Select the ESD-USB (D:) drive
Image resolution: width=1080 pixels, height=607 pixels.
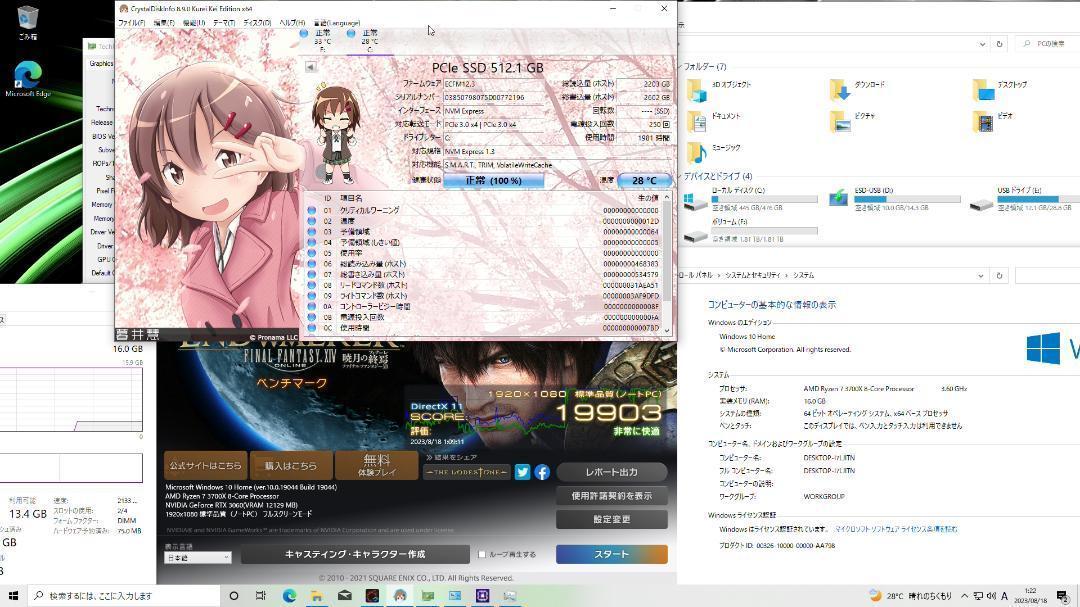(895, 198)
